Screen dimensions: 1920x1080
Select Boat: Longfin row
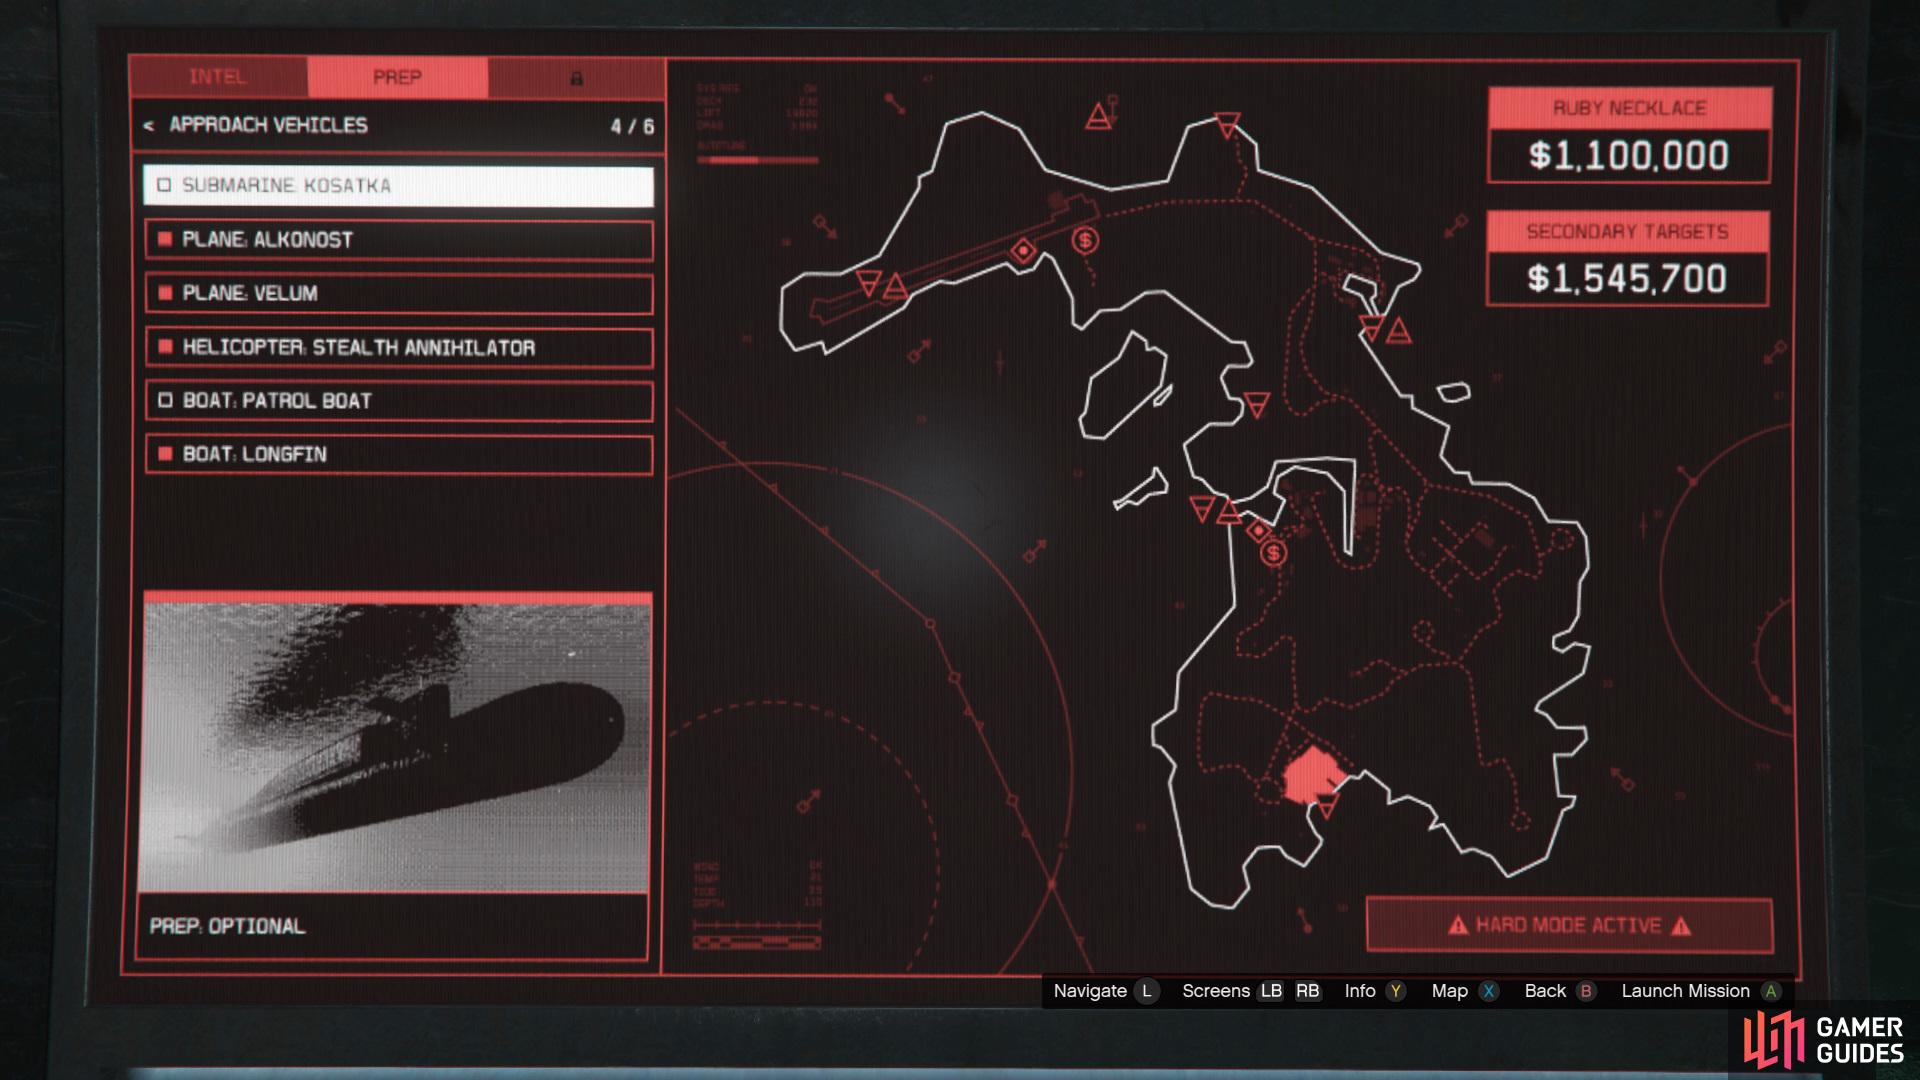click(398, 454)
